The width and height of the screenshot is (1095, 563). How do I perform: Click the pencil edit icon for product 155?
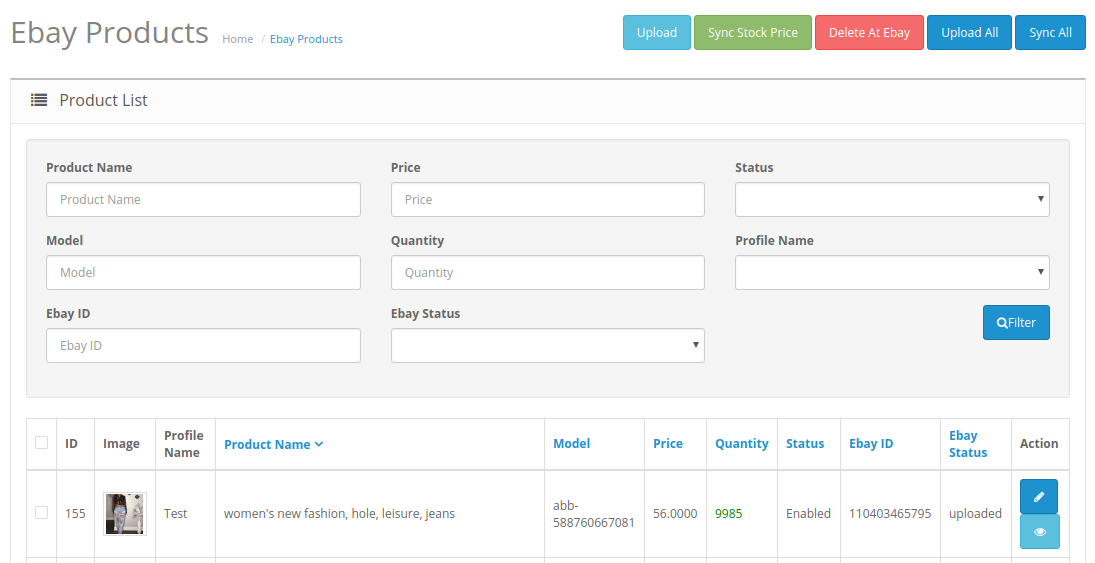1038,496
